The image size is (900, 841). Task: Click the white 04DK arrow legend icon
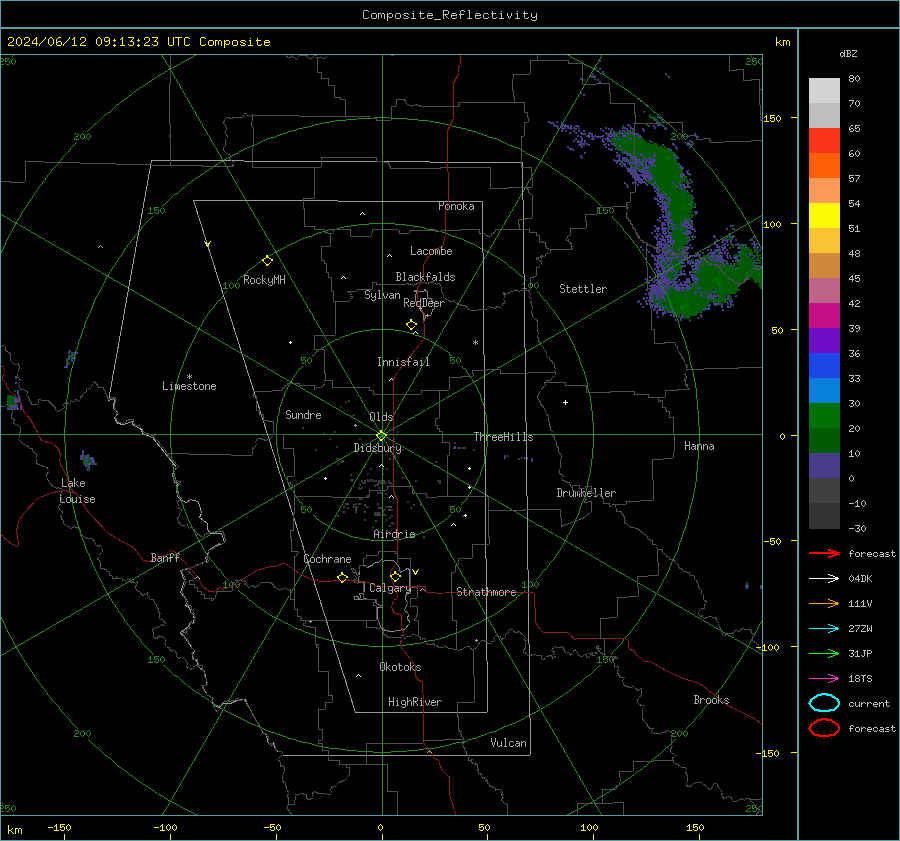824,578
